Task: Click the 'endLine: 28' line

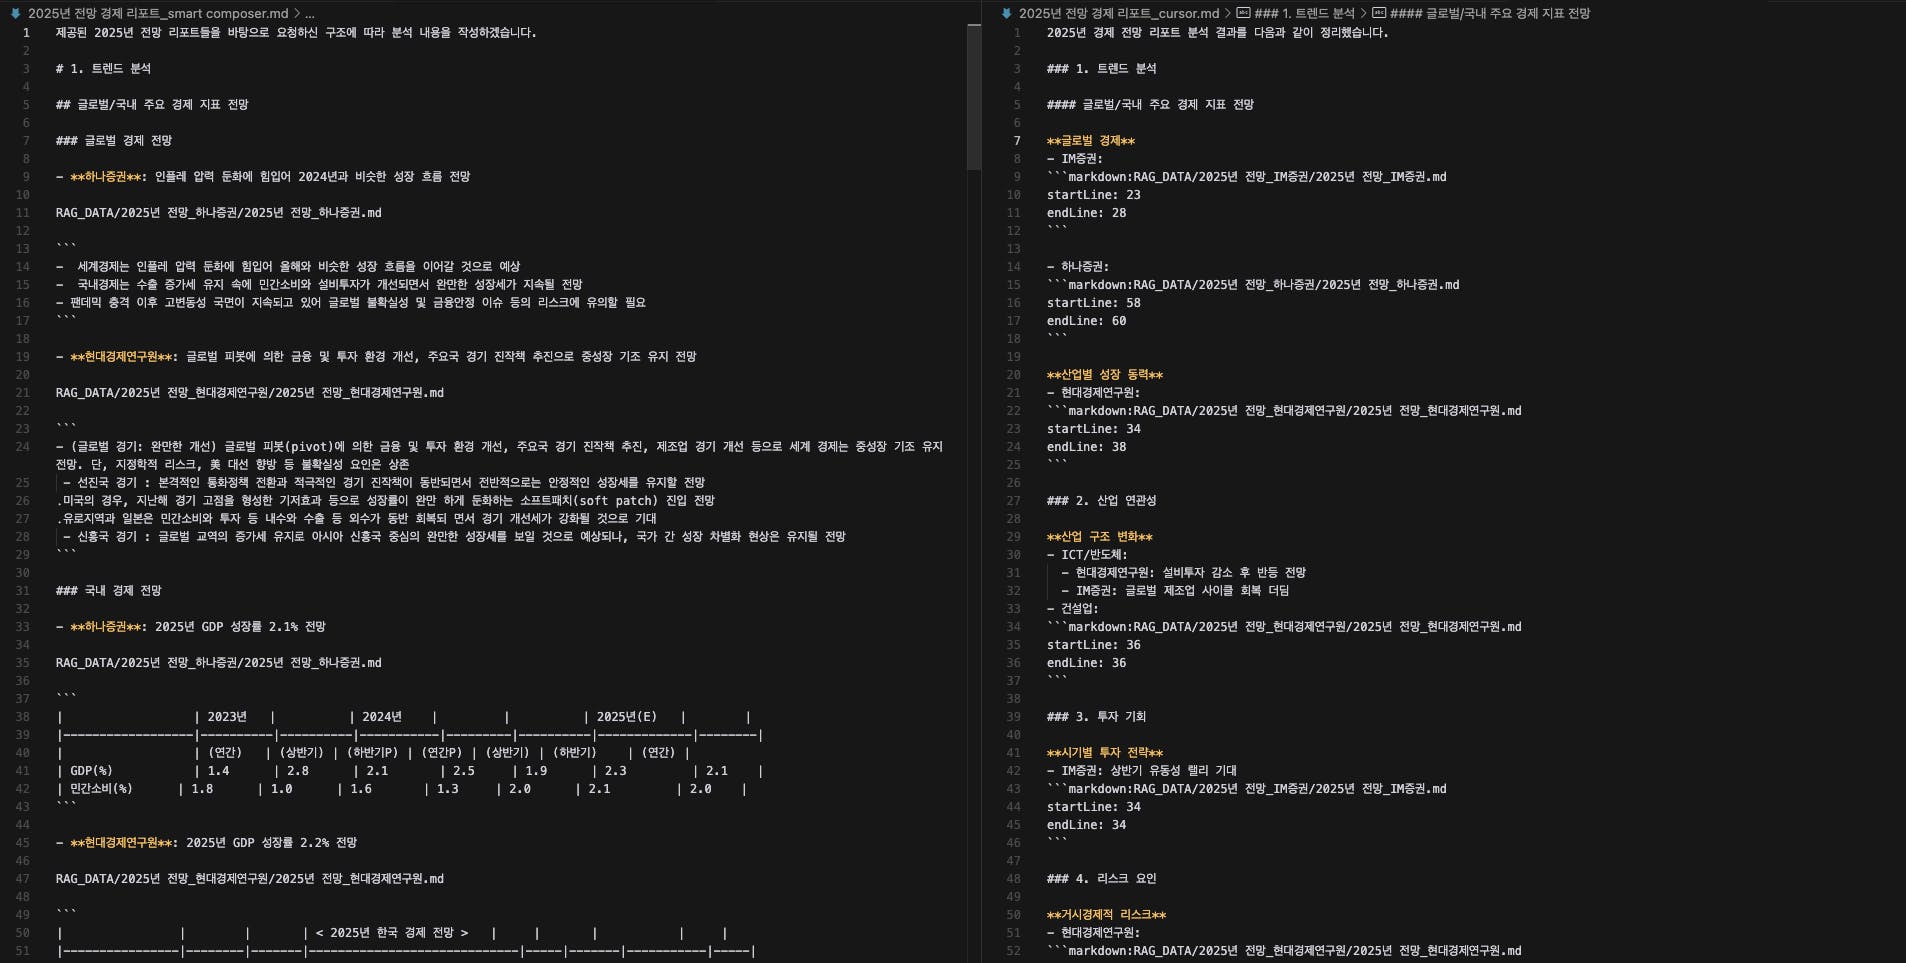Action: pos(1086,213)
